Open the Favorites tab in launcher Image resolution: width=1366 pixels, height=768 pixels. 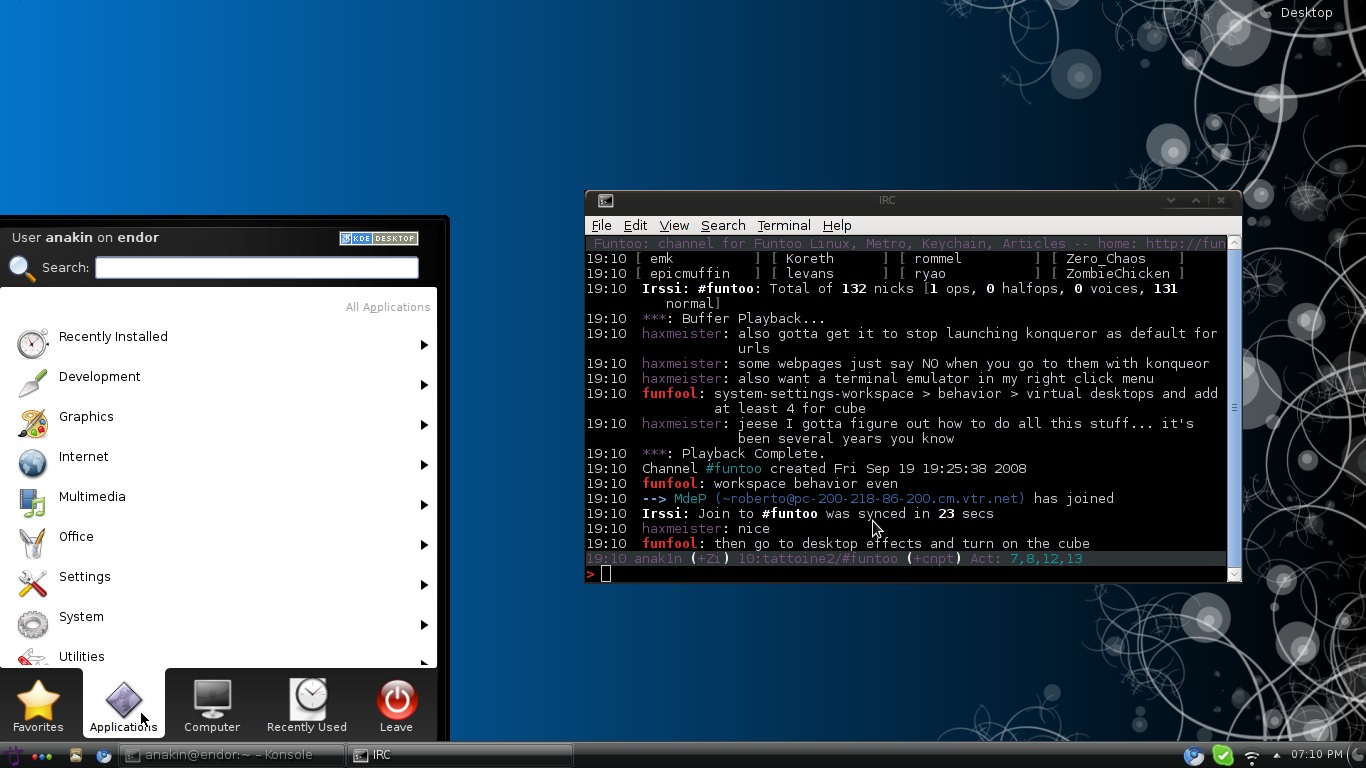click(x=38, y=705)
